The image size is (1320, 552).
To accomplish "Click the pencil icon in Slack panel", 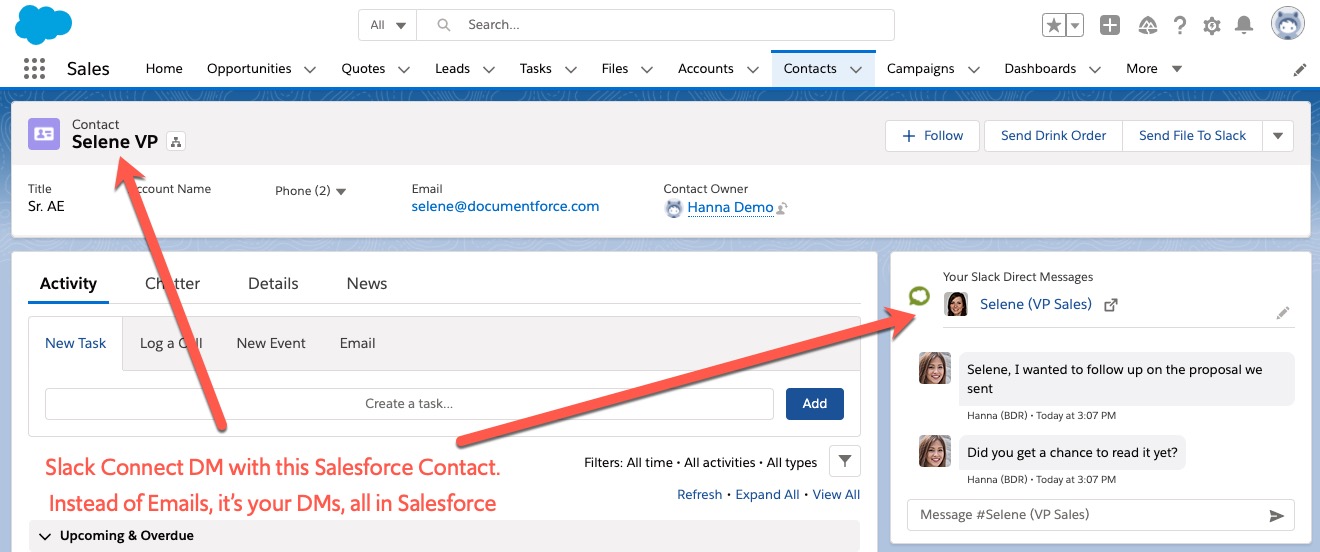I will [x=1283, y=313].
